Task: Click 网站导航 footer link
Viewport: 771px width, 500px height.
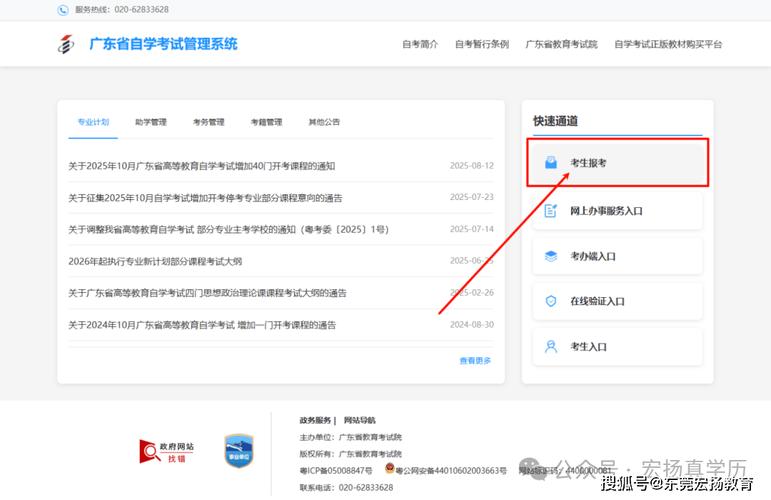Action: coord(359,420)
